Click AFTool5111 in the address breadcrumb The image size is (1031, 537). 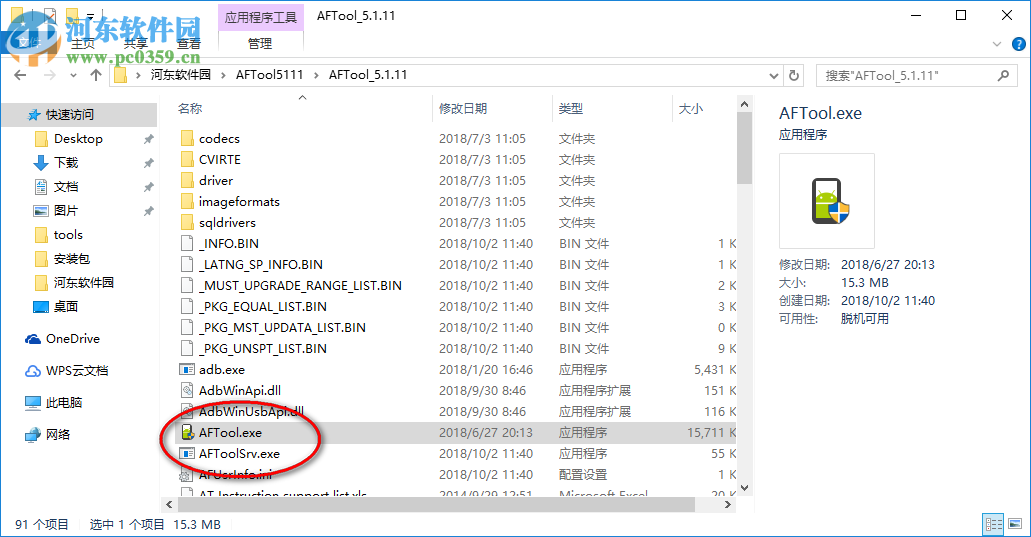coord(270,75)
